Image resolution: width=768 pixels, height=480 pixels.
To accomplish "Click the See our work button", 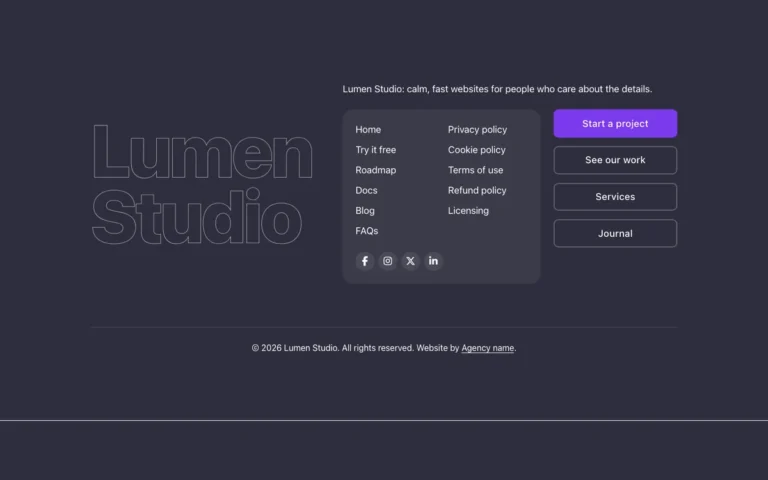I will coord(615,160).
